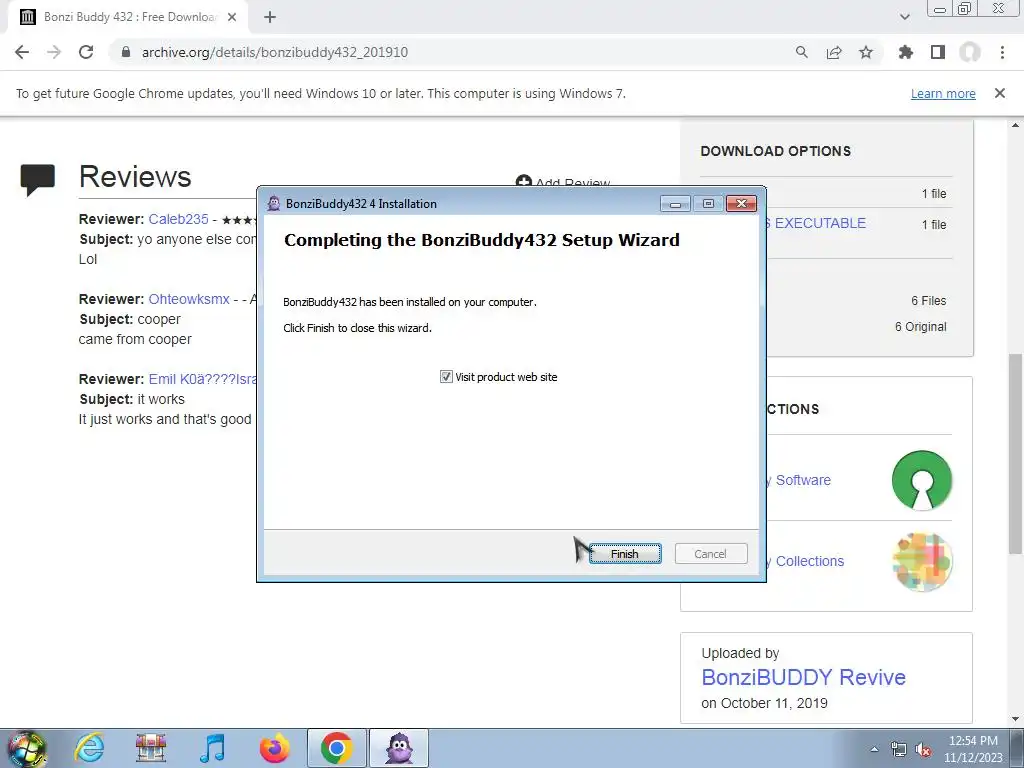Click the network tray icon
1024x768 pixels.
899,749
